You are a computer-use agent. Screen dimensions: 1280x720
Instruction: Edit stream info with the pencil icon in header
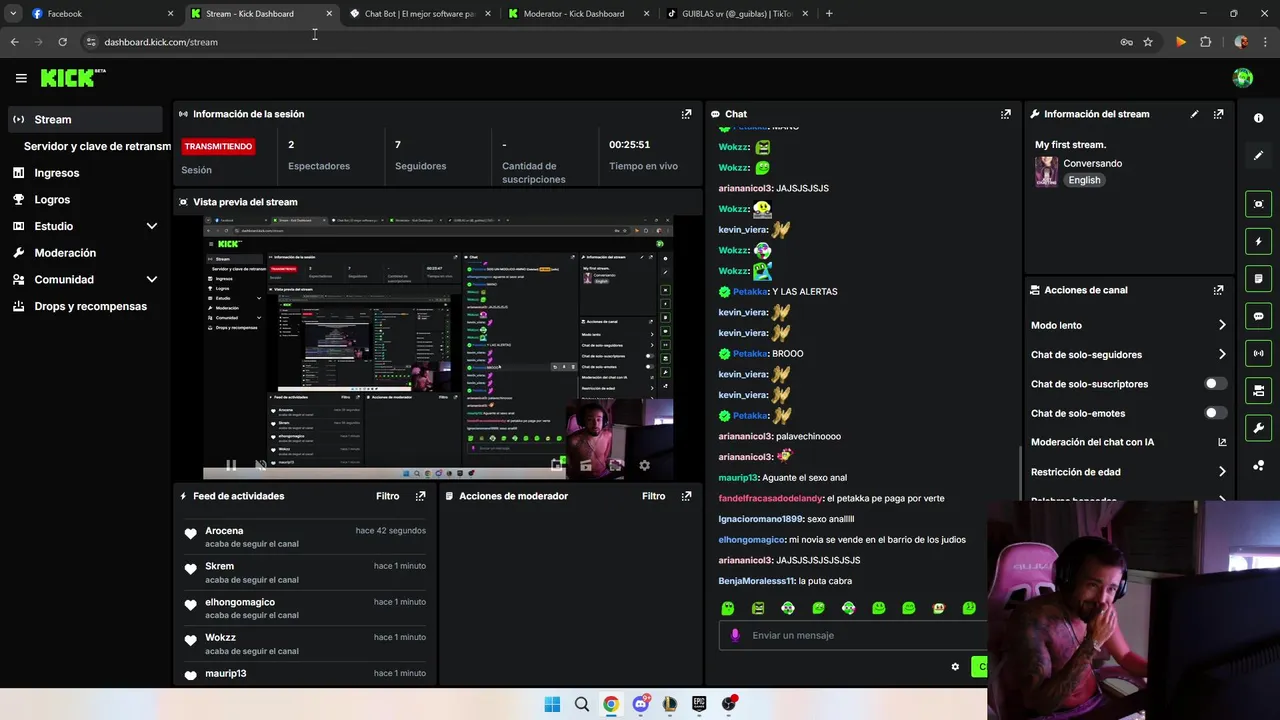[x=1194, y=114]
